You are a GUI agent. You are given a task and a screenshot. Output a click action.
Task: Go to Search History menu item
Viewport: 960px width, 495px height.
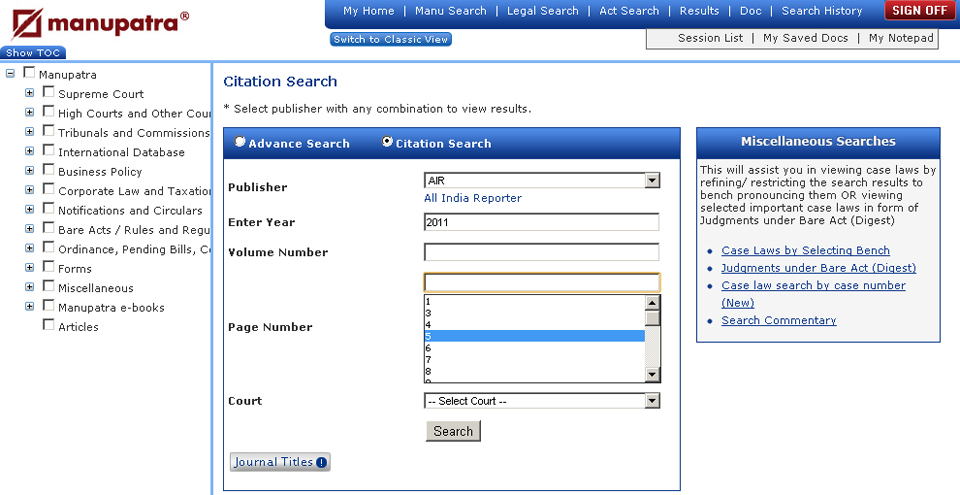pos(821,11)
